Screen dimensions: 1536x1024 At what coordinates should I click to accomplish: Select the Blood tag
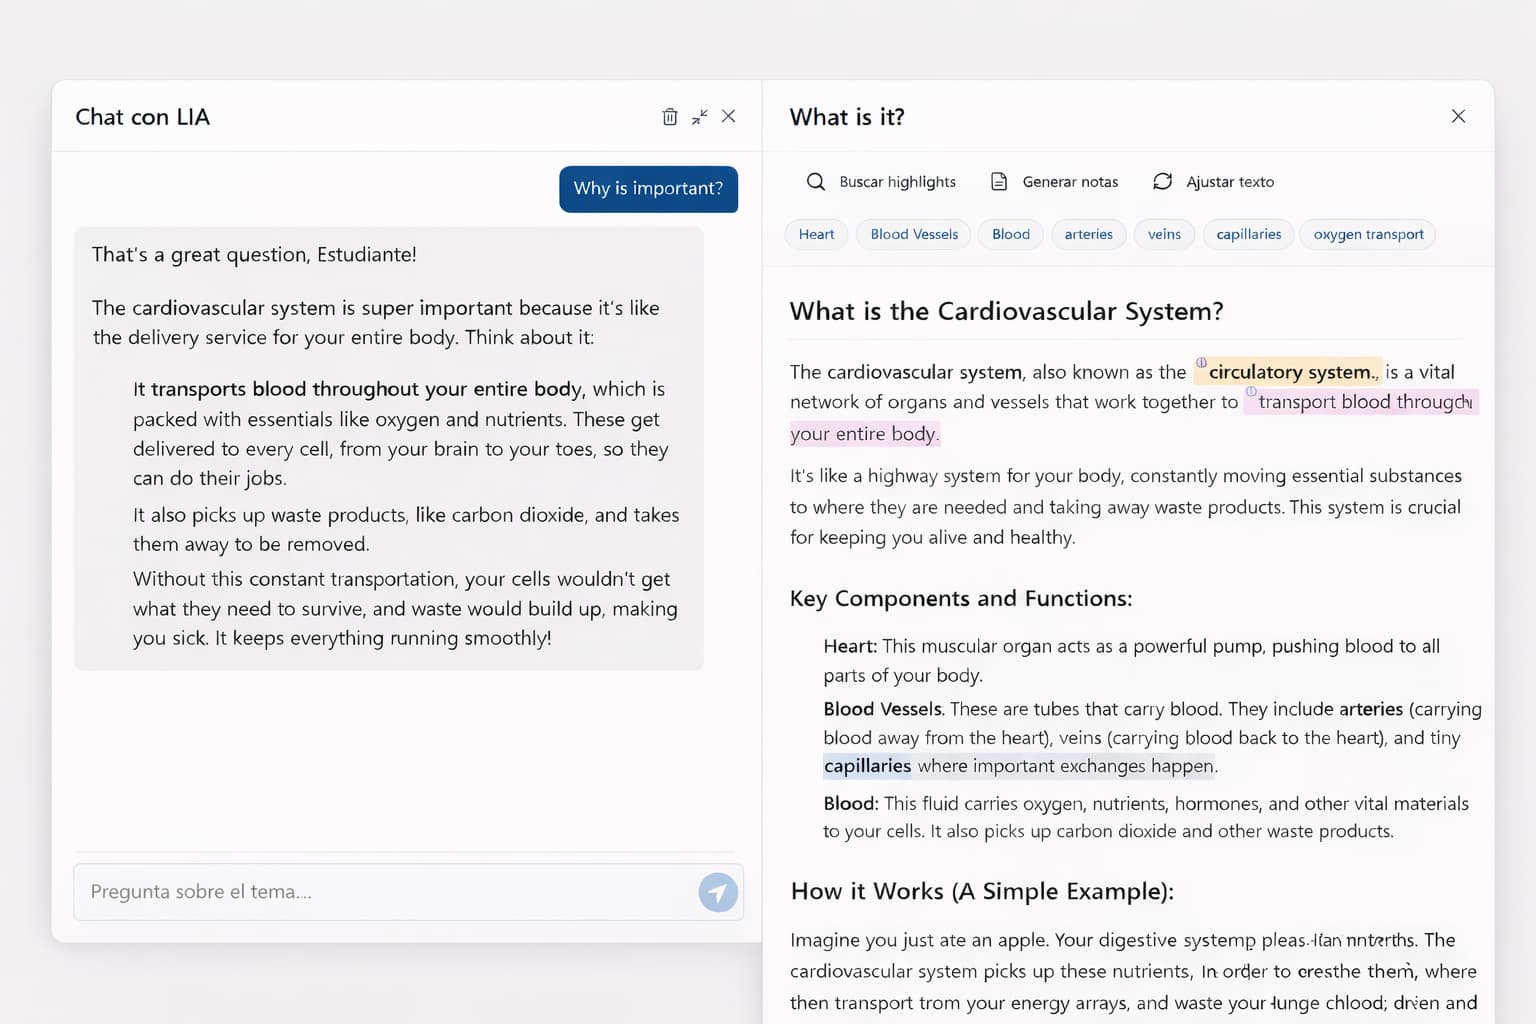pyautogui.click(x=1010, y=234)
